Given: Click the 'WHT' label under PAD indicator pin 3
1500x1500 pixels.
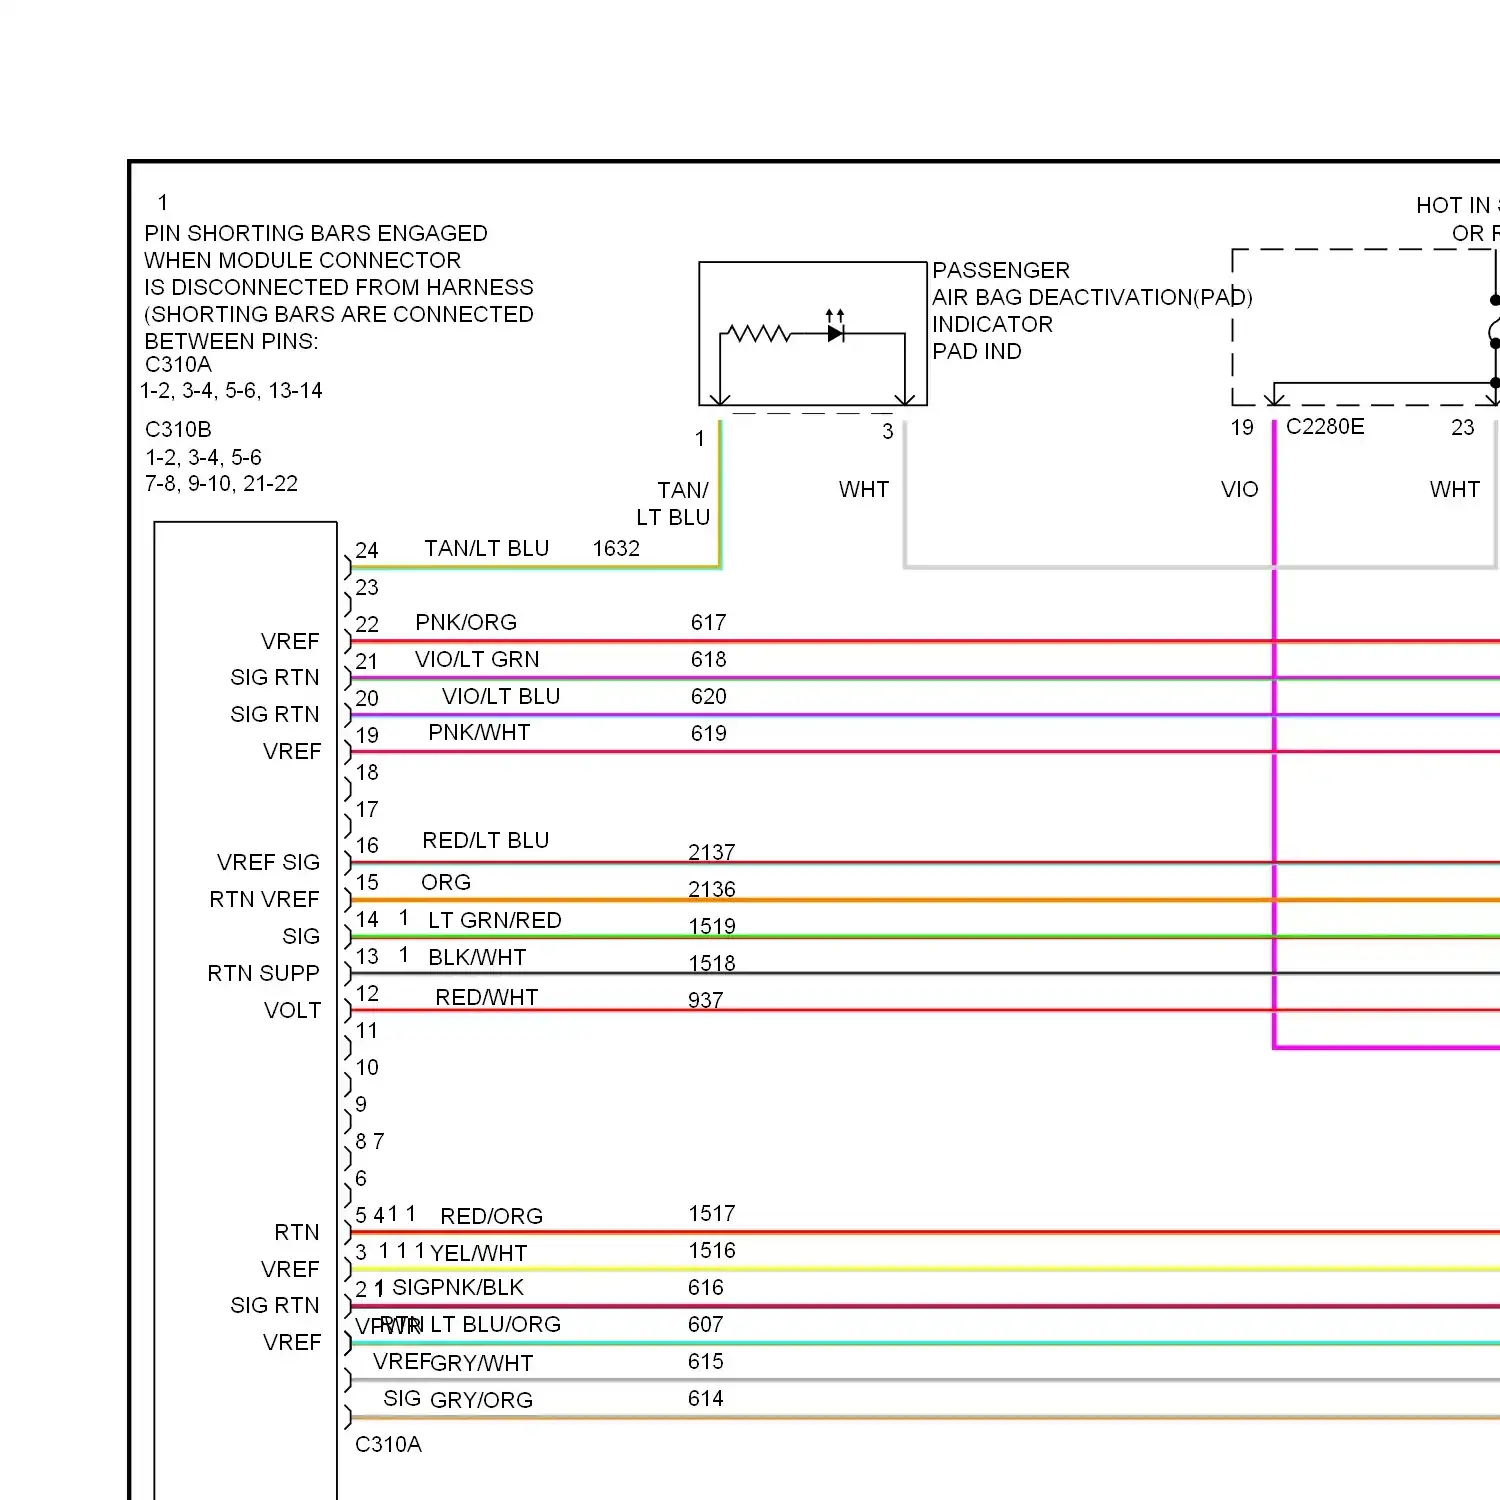Looking at the screenshot, I should coord(864,490).
